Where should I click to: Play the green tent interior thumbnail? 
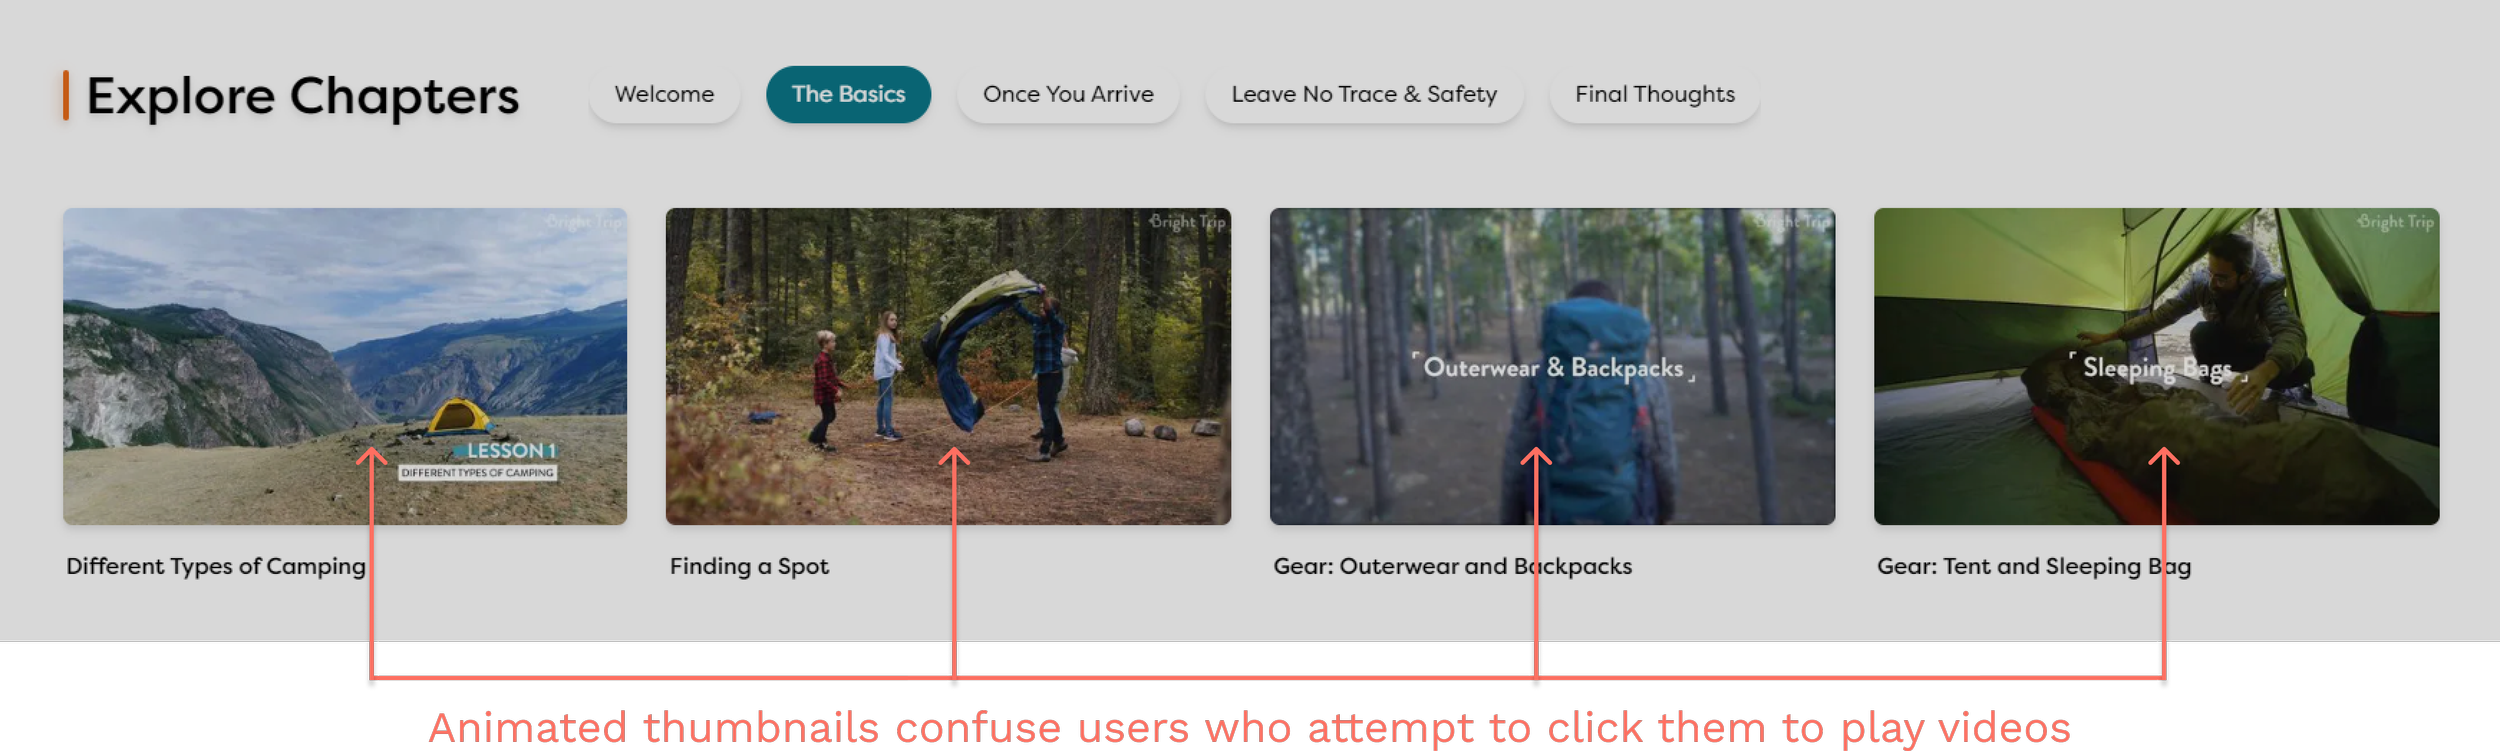click(x=2156, y=366)
